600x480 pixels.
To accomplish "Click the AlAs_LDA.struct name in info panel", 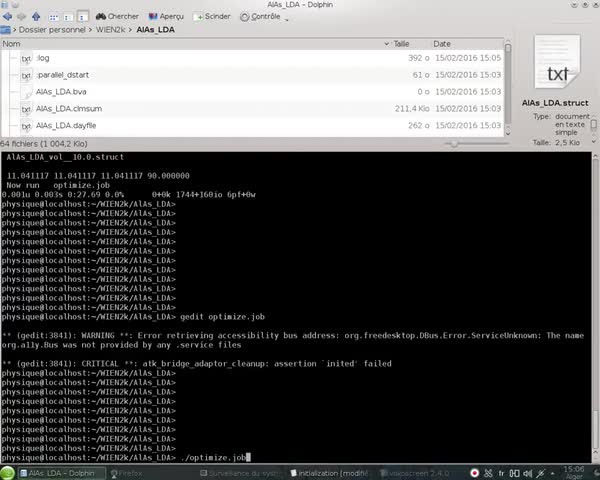I will tap(555, 103).
